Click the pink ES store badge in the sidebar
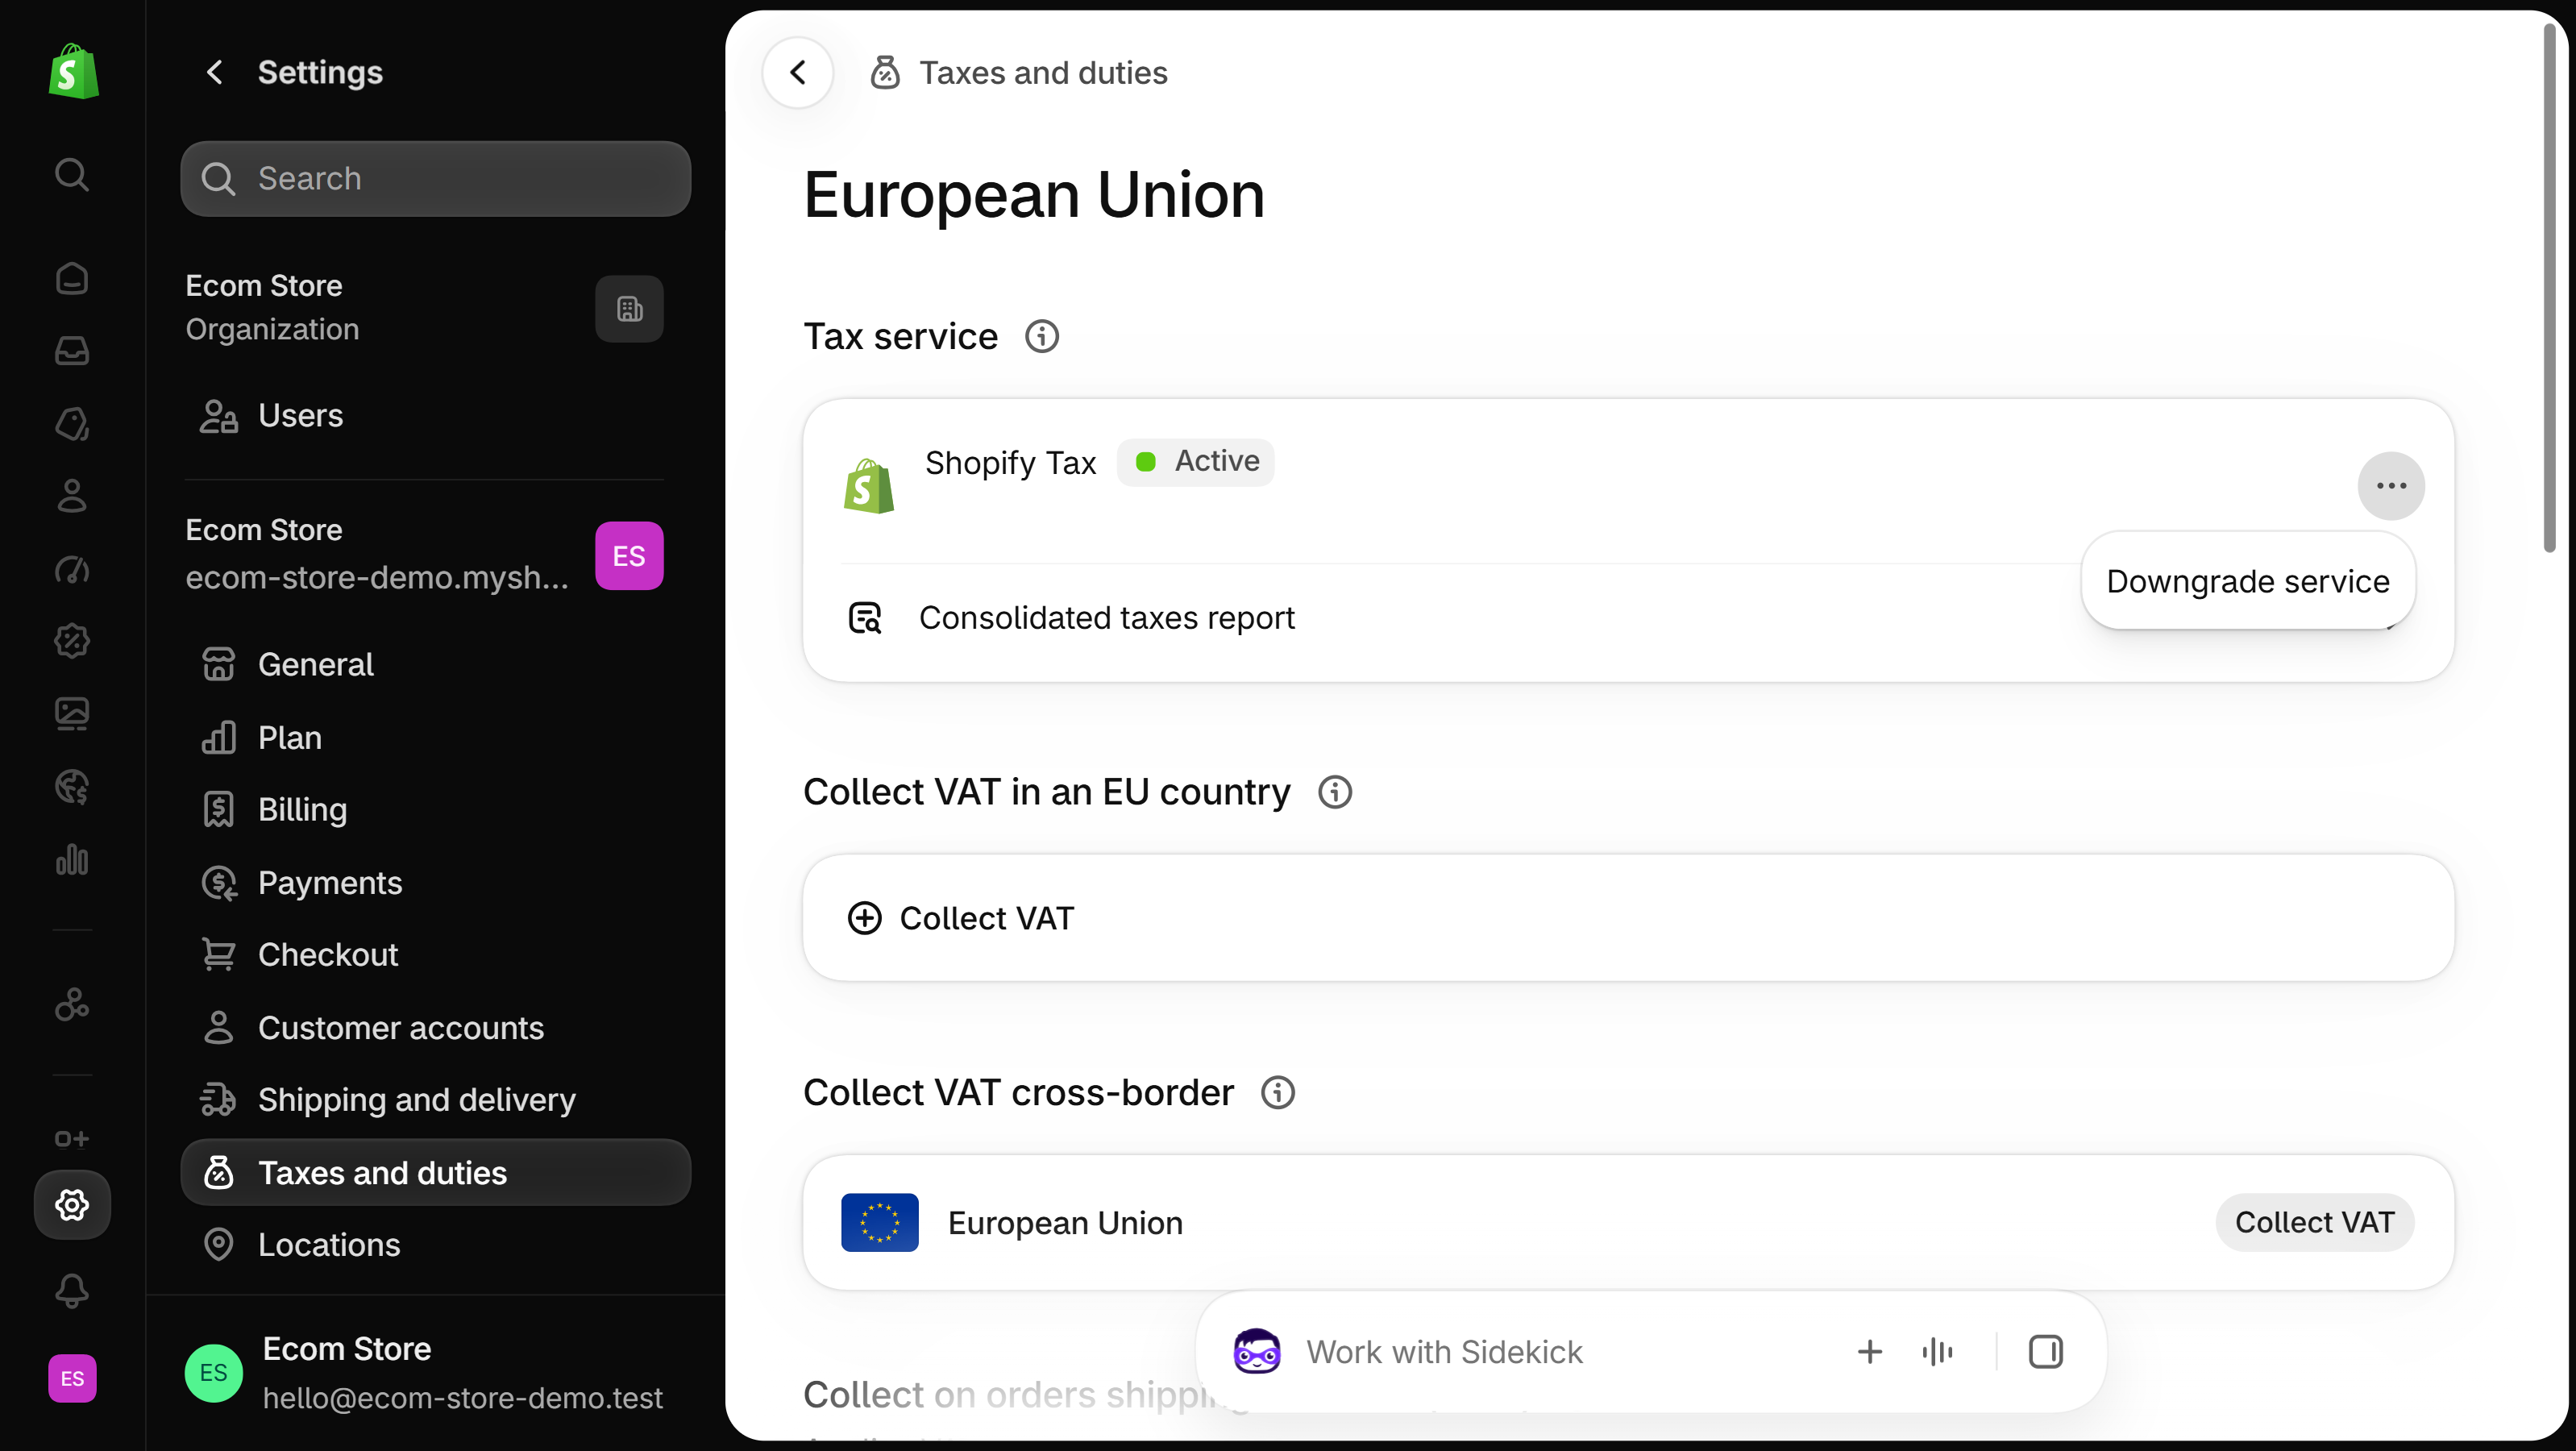 (629, 556)
